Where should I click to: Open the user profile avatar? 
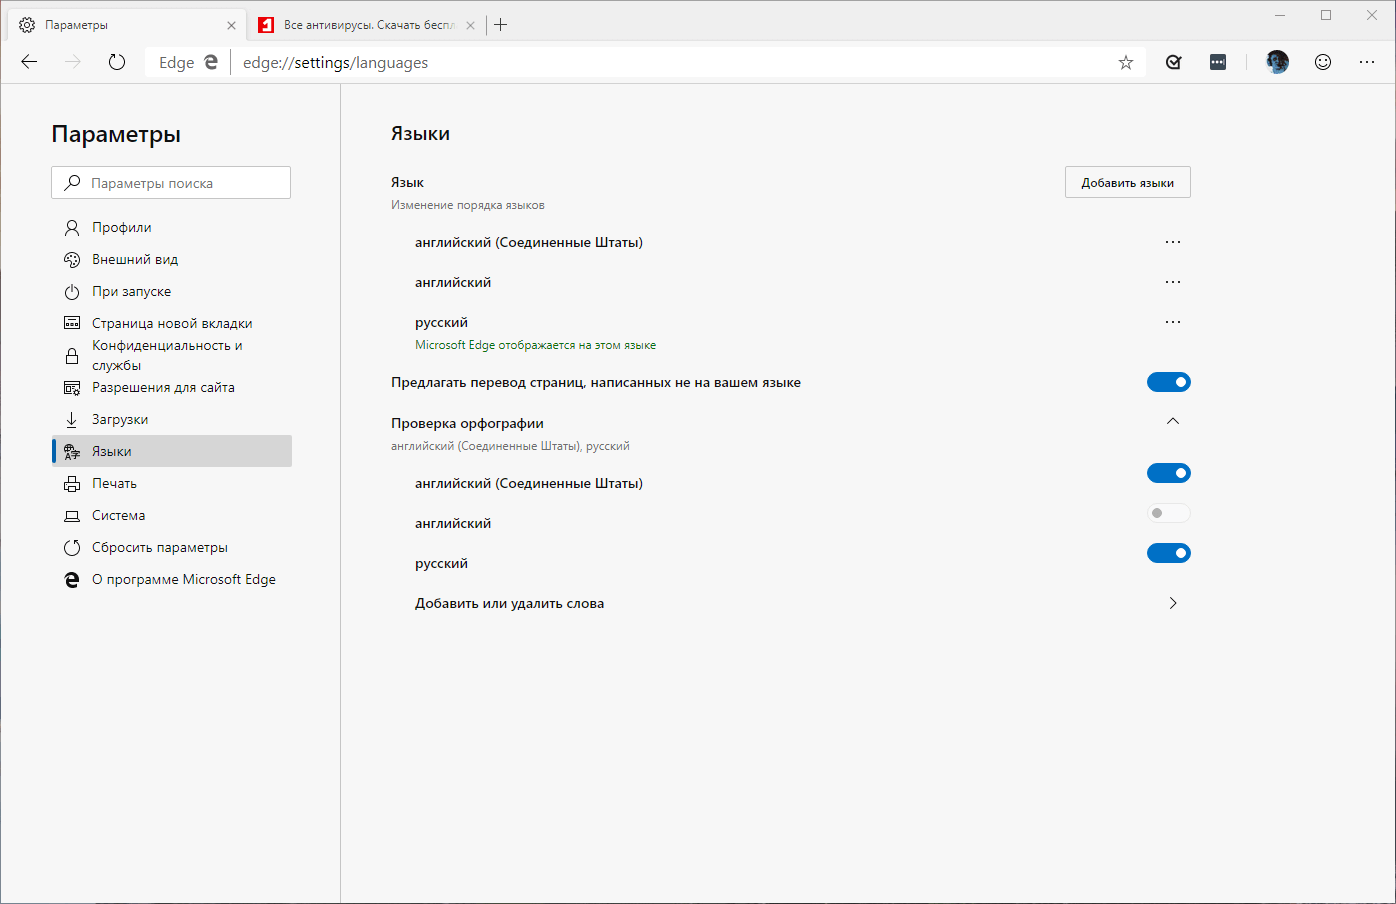1277,62
